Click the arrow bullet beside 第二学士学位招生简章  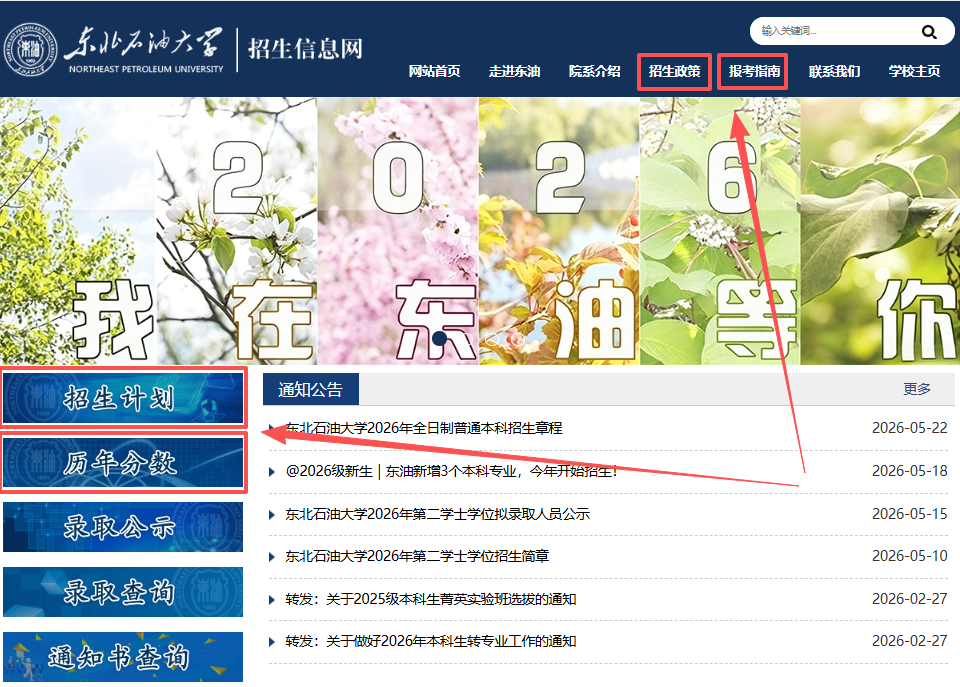(272, 557)
